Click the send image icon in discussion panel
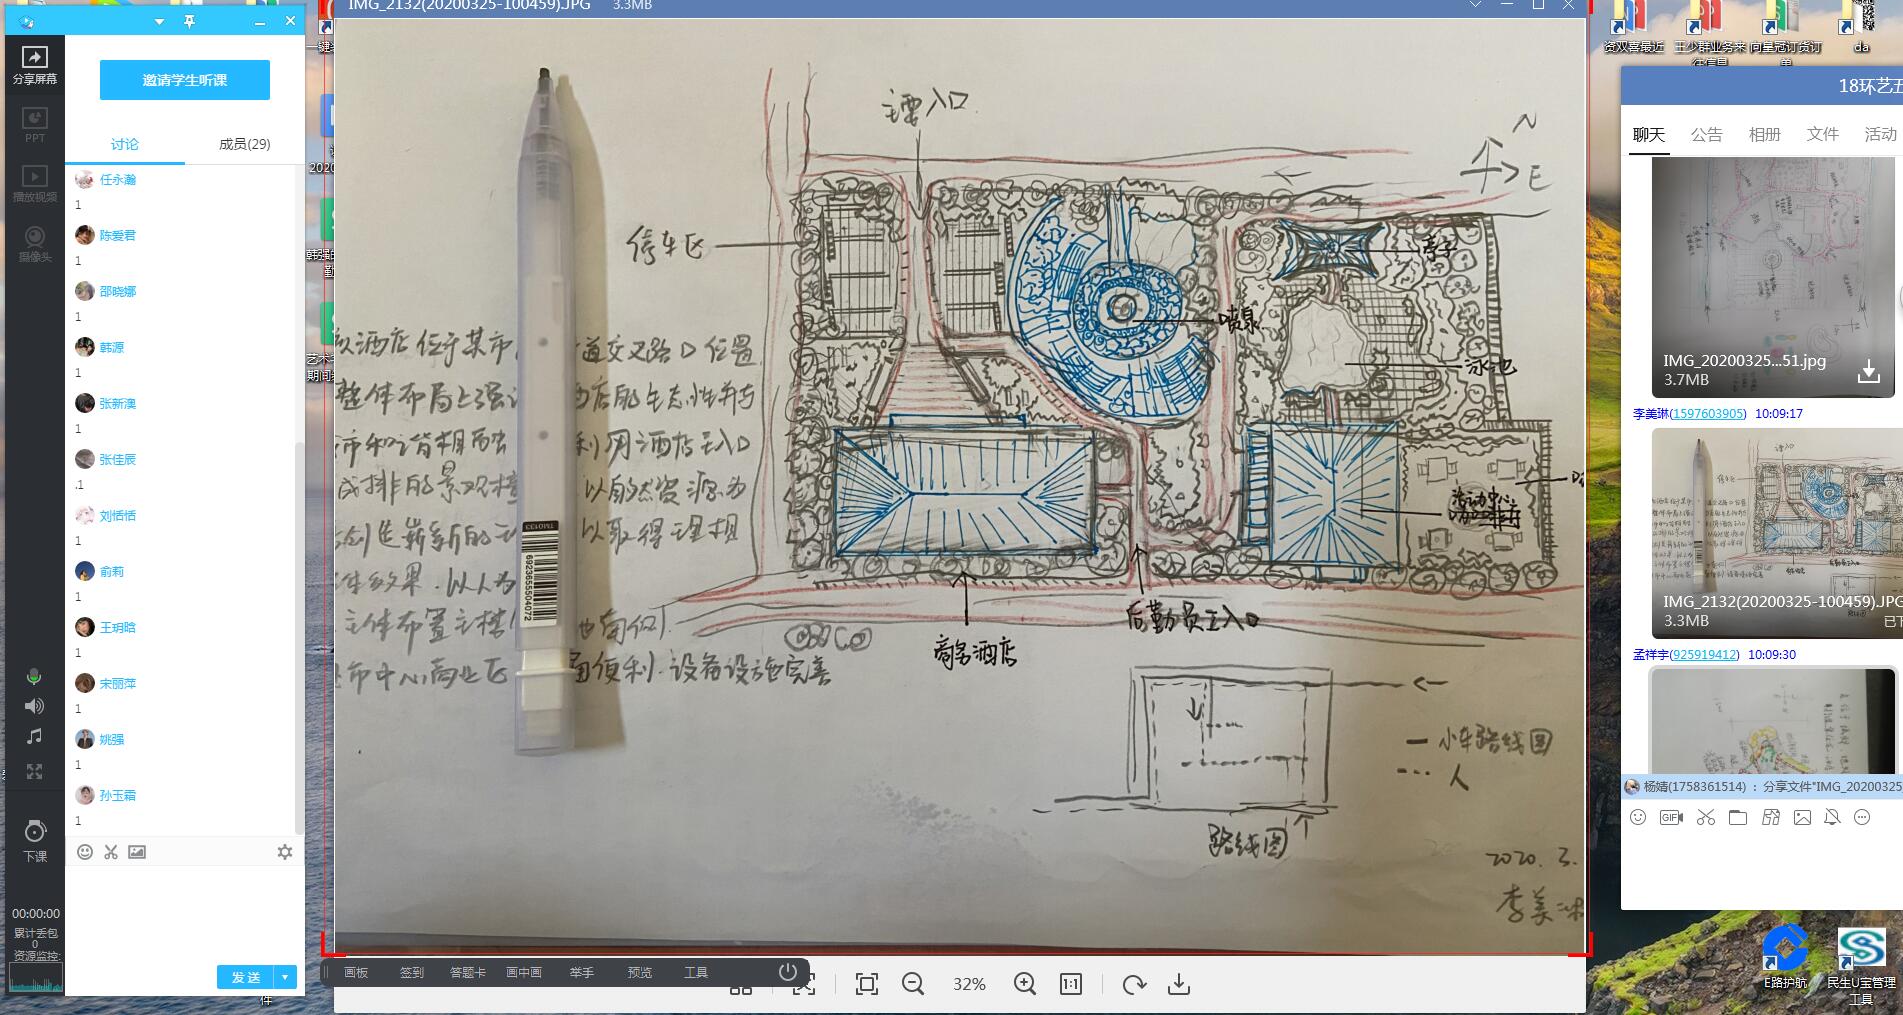Image resolution: width=1903 pixels, height=1015 pixels. [x=137, y=852]
